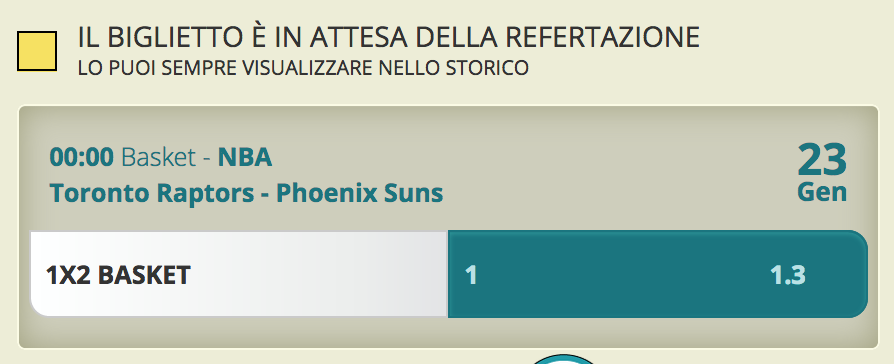Viewport: 894px width, 364px height.
Task: Click the white section beside 1X2 BASKET
Action: coord(319,274)
